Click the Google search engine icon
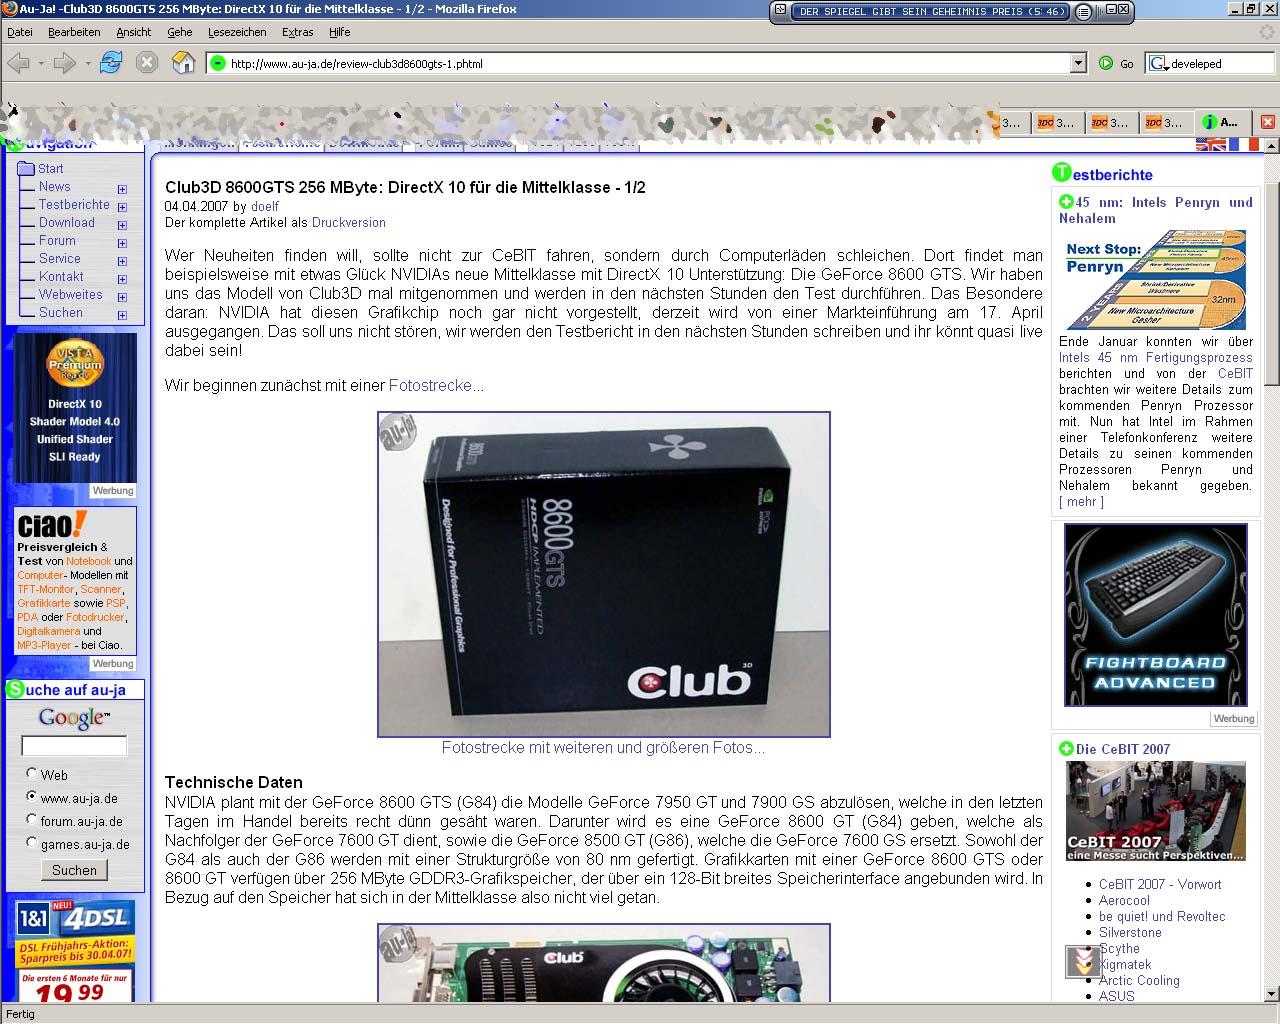 pos(1159,63)
